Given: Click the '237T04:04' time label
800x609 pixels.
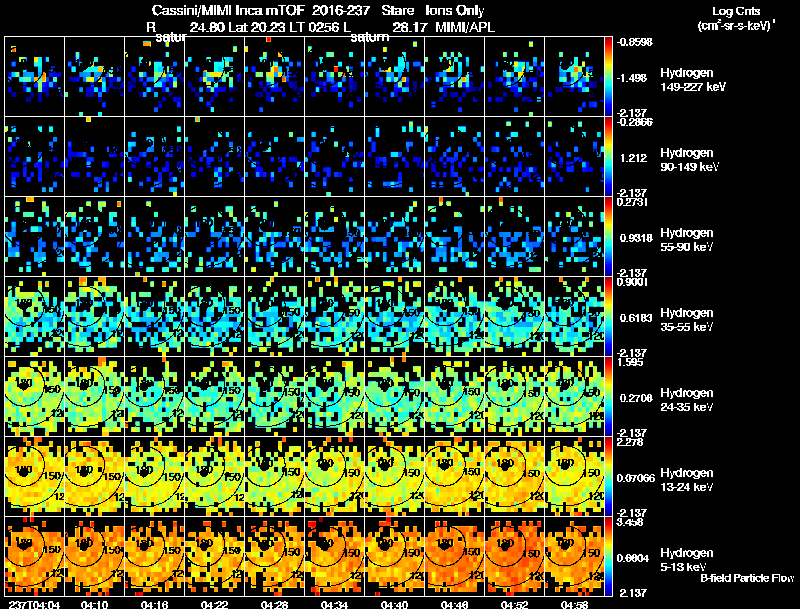Looking at the screenshot, I should [34, 604].
